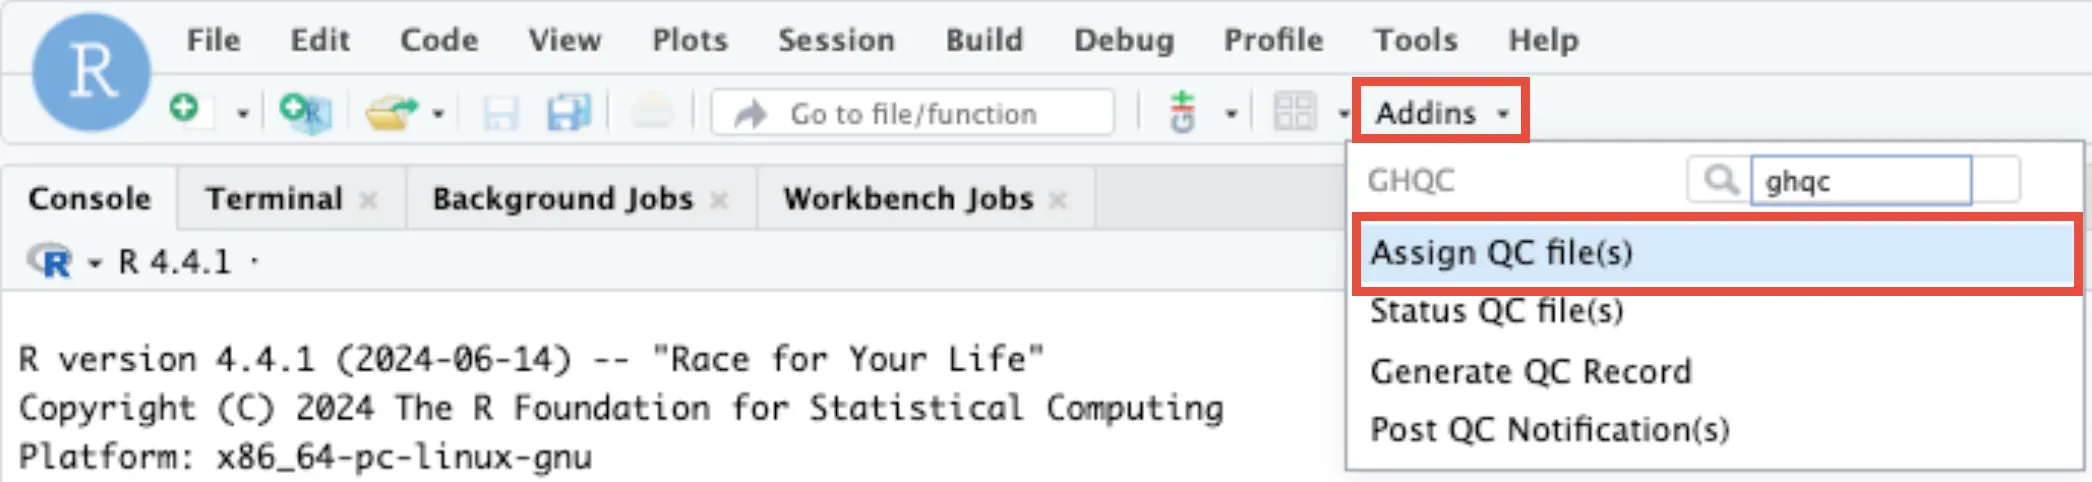Click the Save document icon
Viewport: 2092px width, 482px height.
click(x=500, y=113)
